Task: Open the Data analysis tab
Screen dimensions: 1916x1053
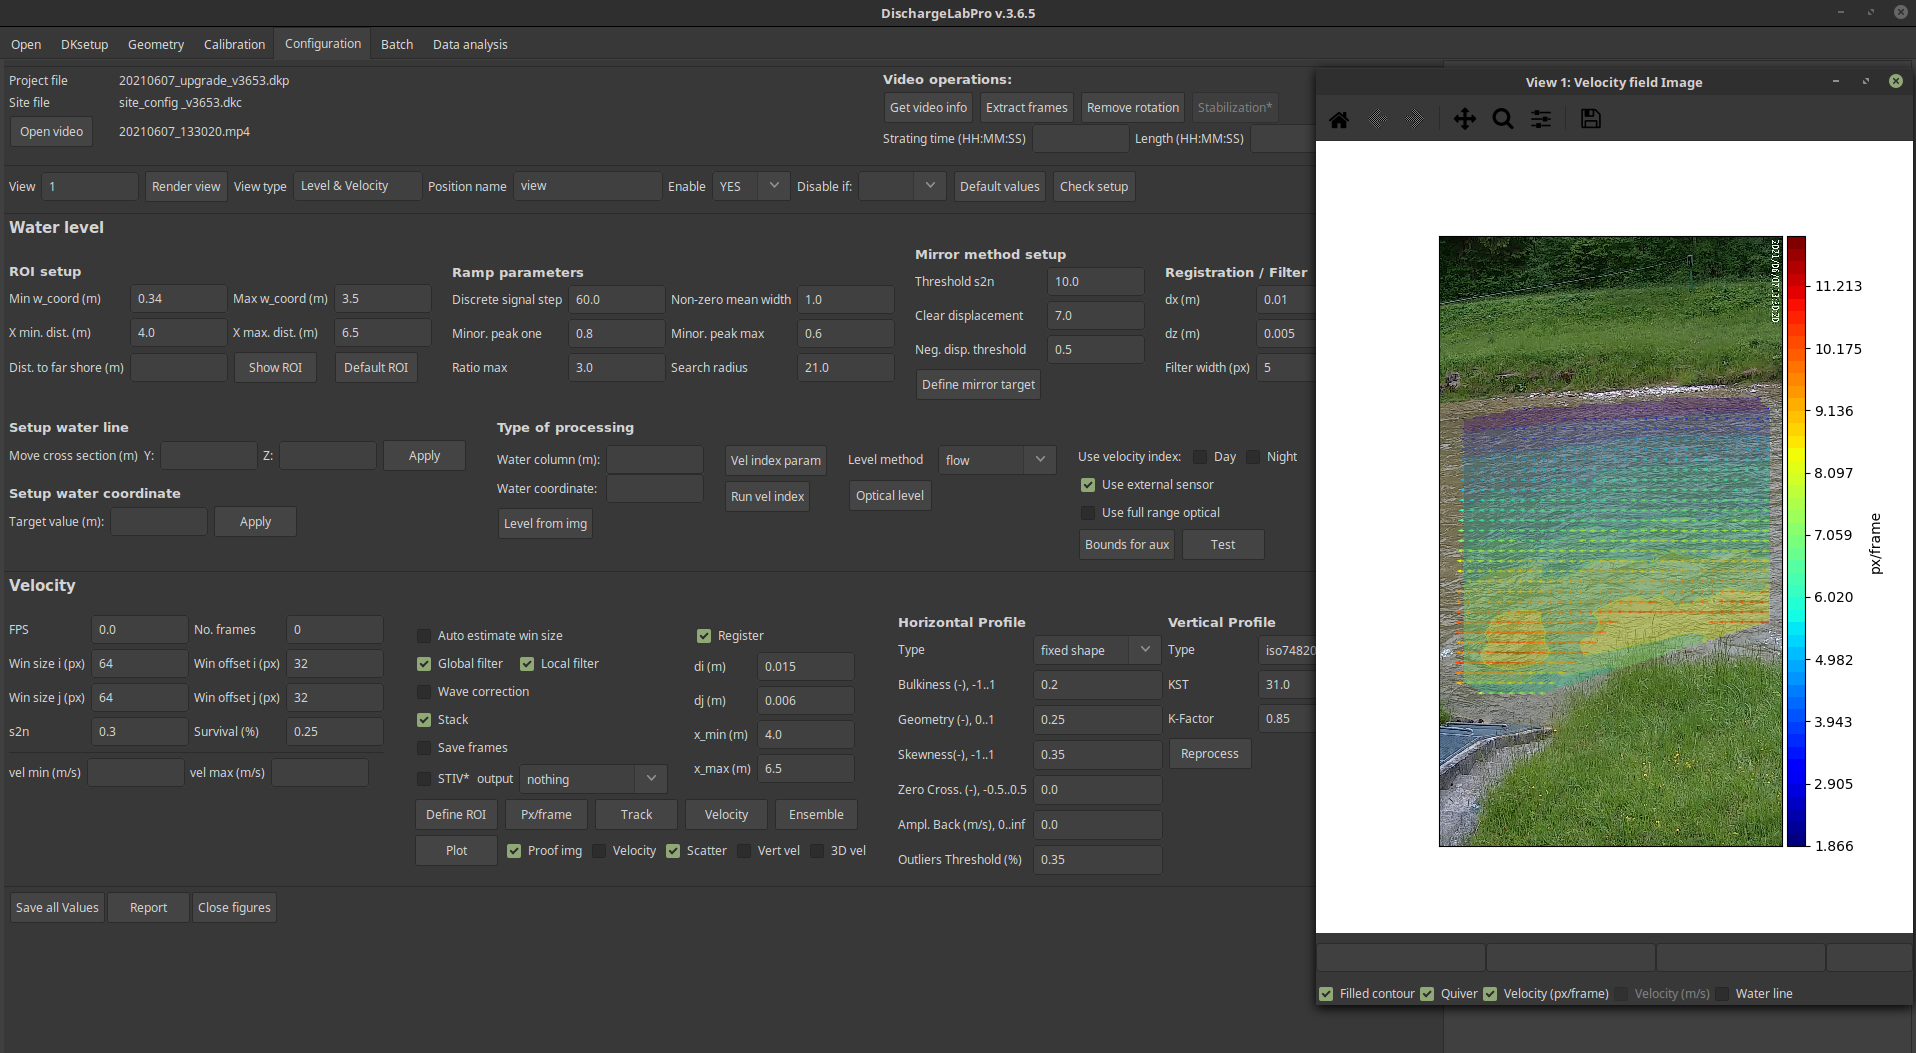Action: click(470, 45)
